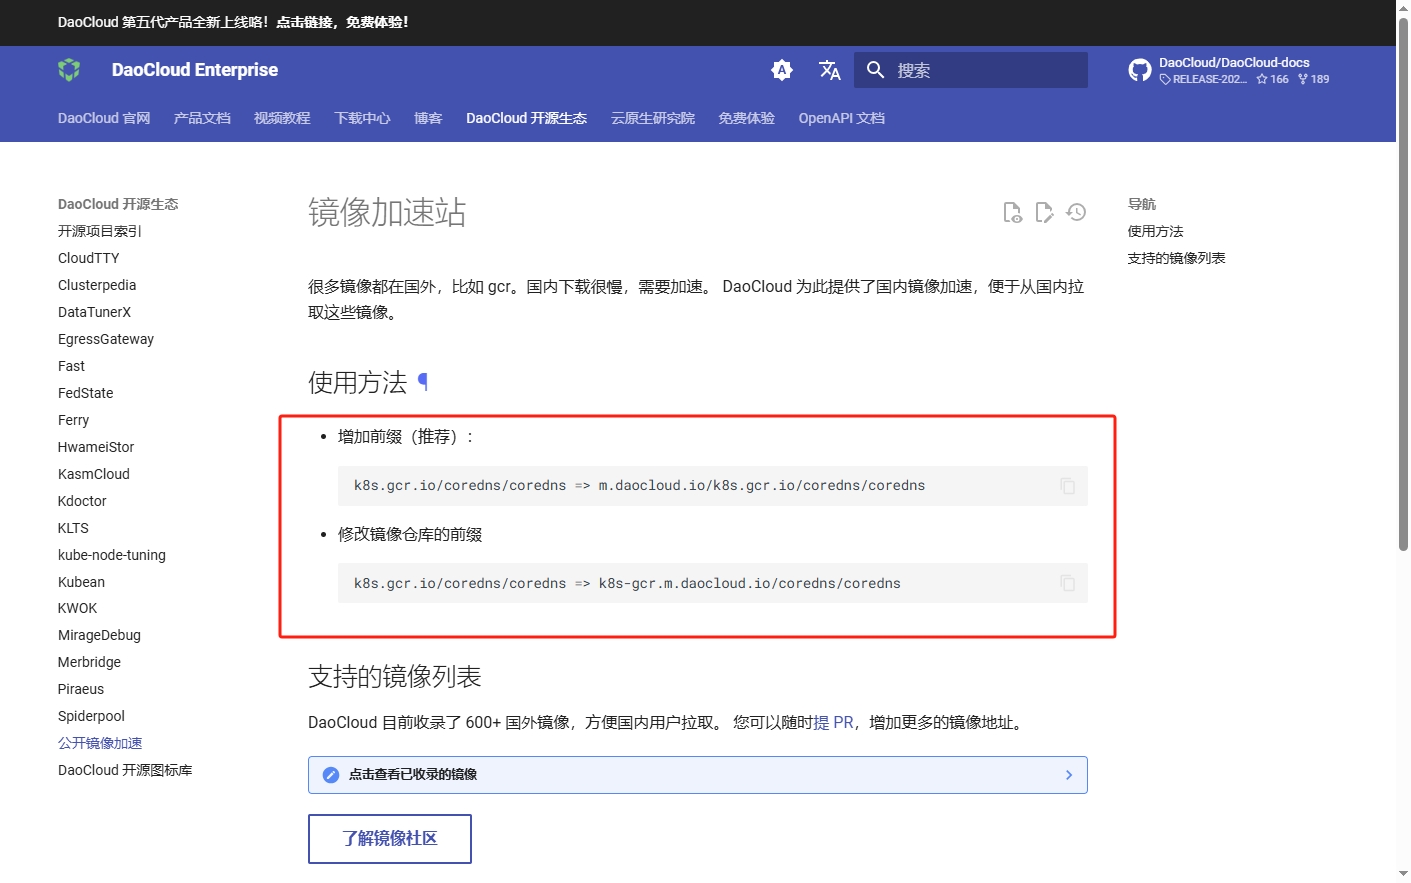Screen dimensions: 1411x883
Task: Jump to 使用方法 in the 导航 list
Action: [x=1155, y=231]
